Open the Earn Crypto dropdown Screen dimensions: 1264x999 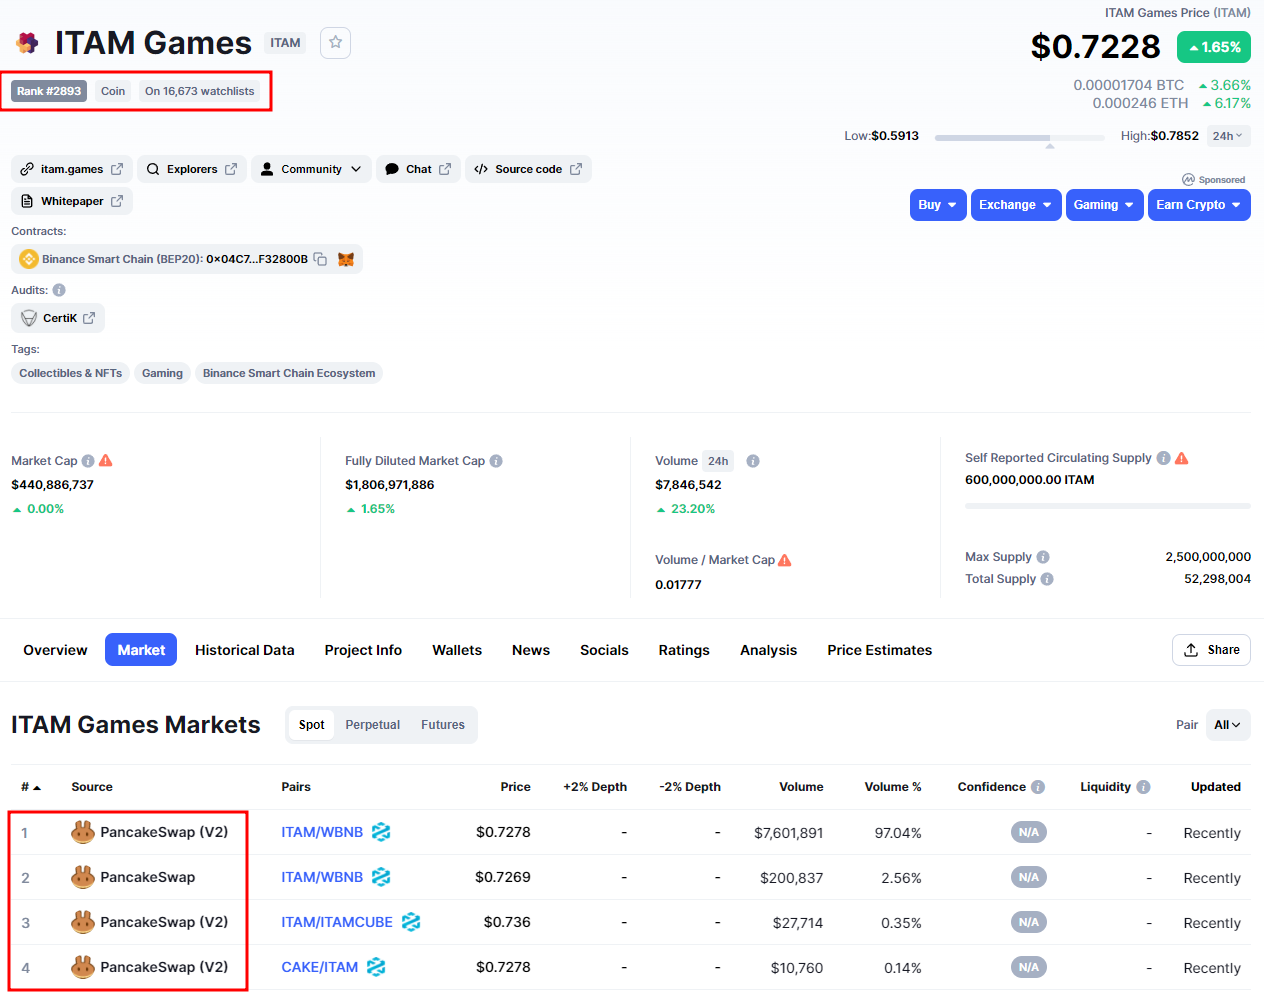point(1199,205)
